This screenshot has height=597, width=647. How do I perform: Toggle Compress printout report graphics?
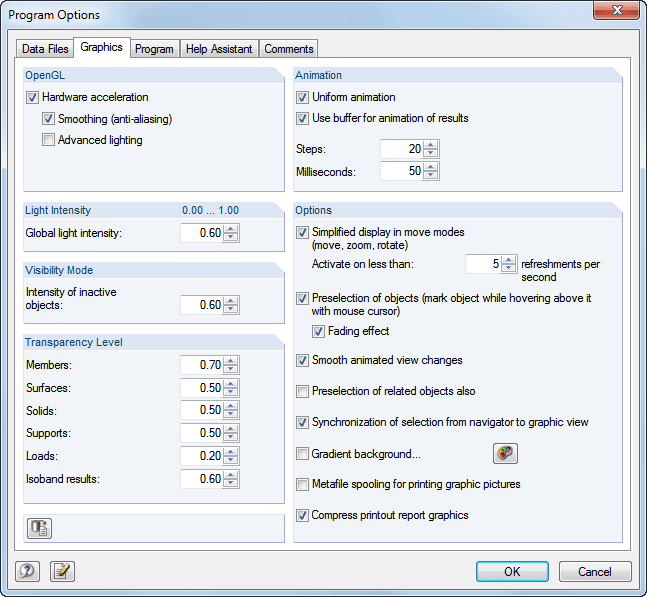point(302,515)
